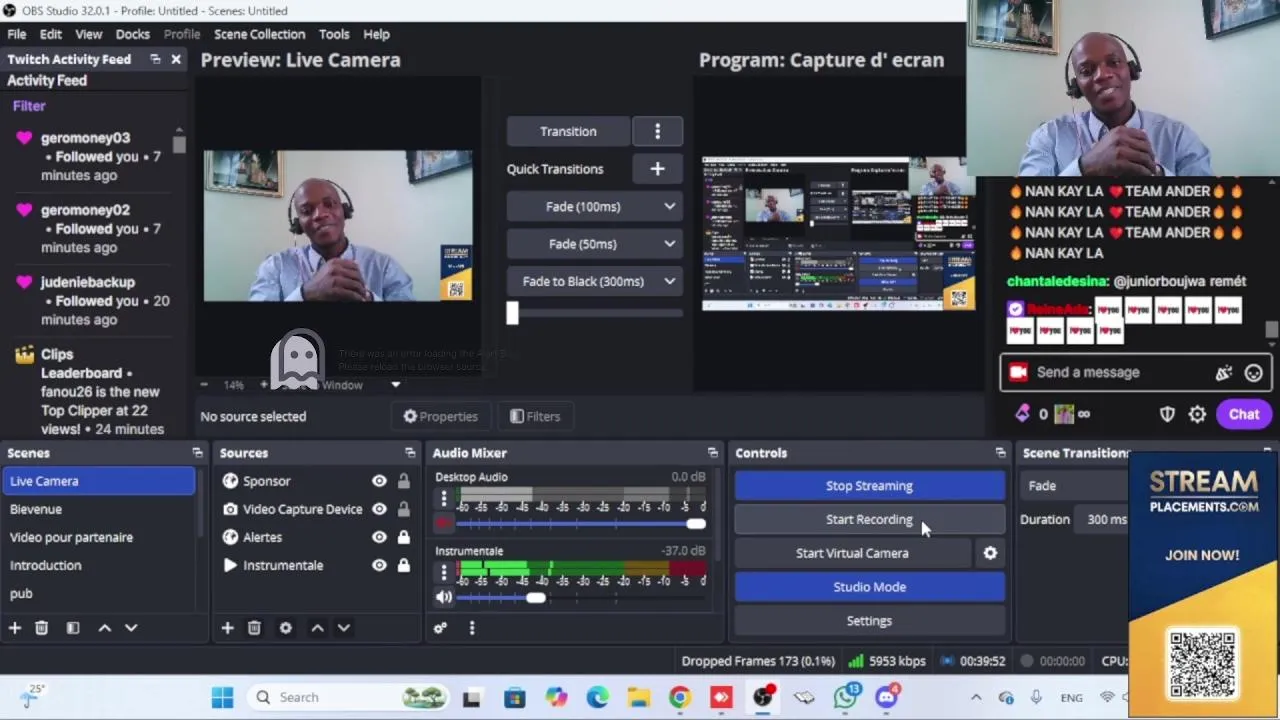This screenshot has height=720, width=1280.
Task: Click channel points bits icon in chat
Action: coord(1022,414)
